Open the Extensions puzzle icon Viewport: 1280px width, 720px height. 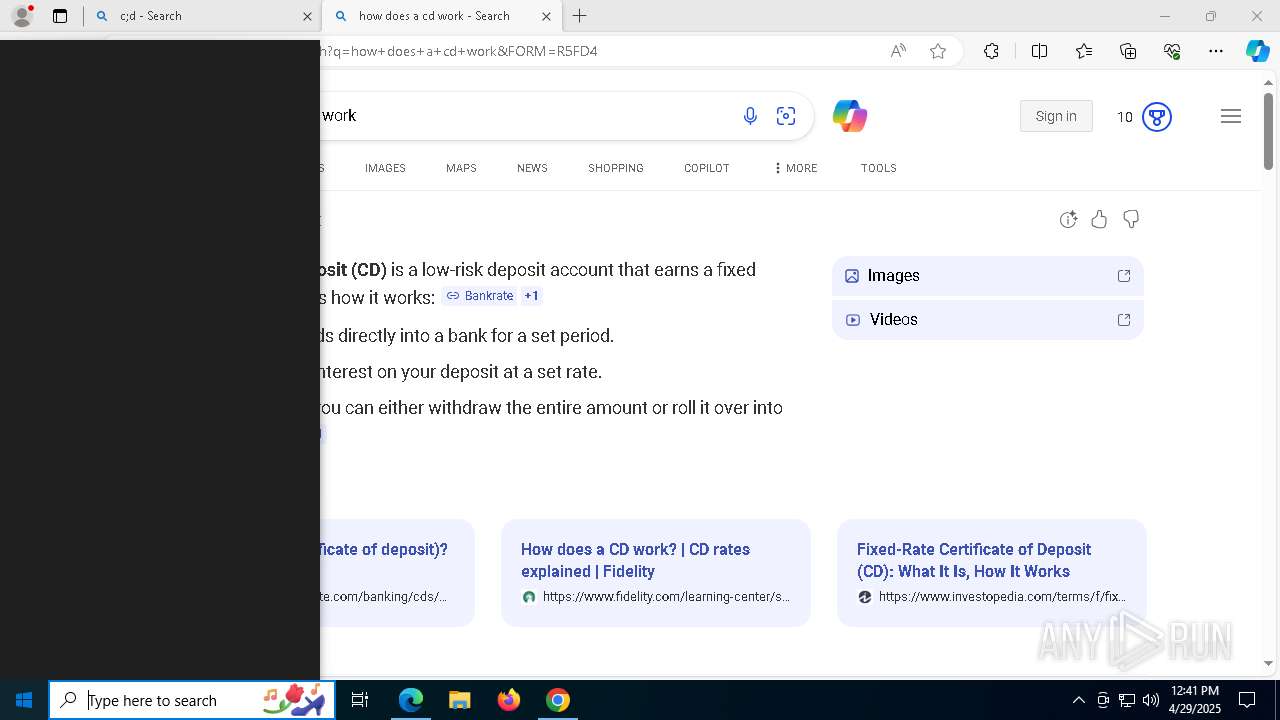click(x=991, y=51)
